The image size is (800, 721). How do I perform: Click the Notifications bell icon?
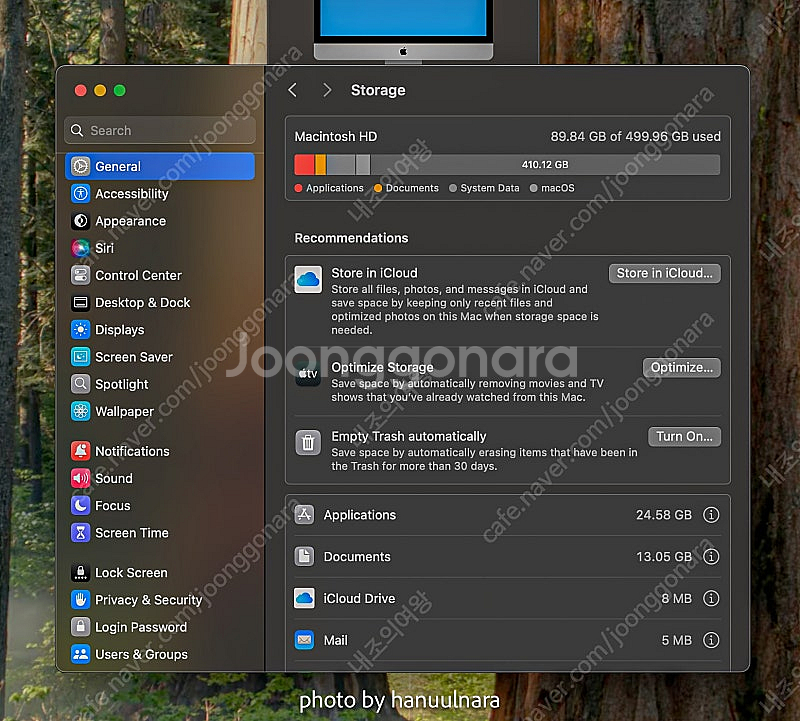[81, 451]
